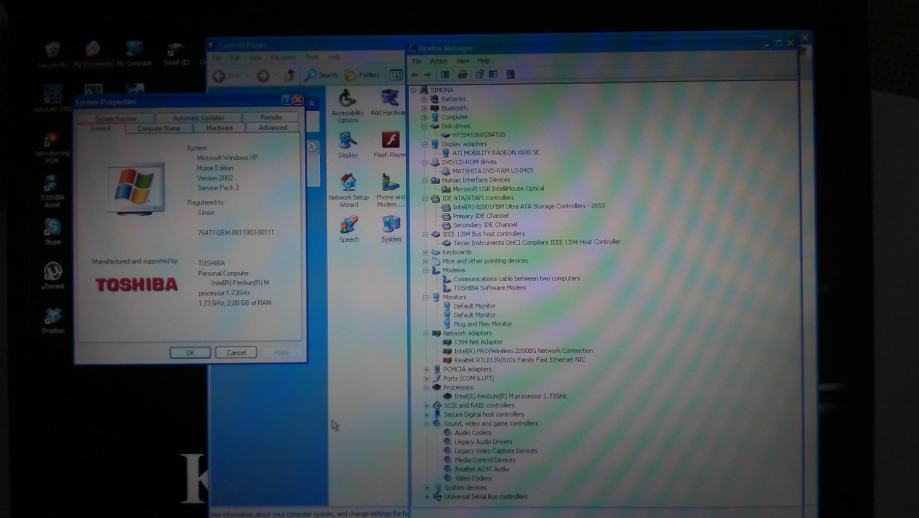Switch to Hardware tab

(220, 128)
